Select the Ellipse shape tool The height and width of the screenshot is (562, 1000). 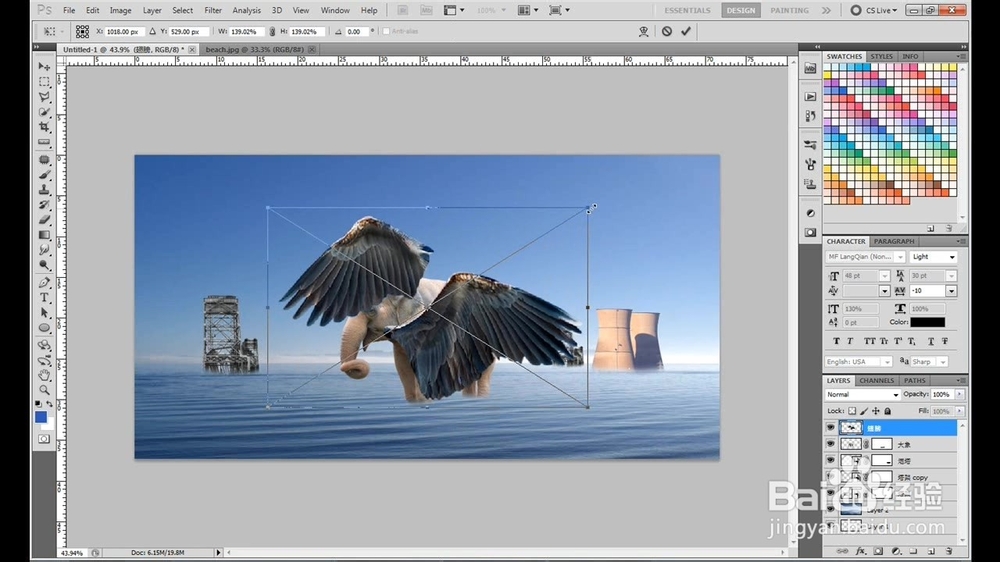pyautogui.click(x=44, y=329)
